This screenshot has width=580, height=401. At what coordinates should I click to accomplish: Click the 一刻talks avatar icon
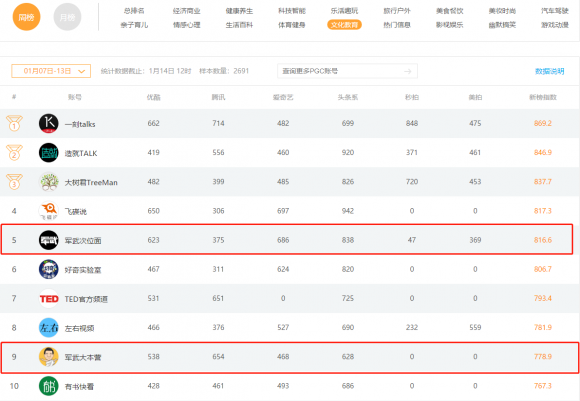[48, 124]
